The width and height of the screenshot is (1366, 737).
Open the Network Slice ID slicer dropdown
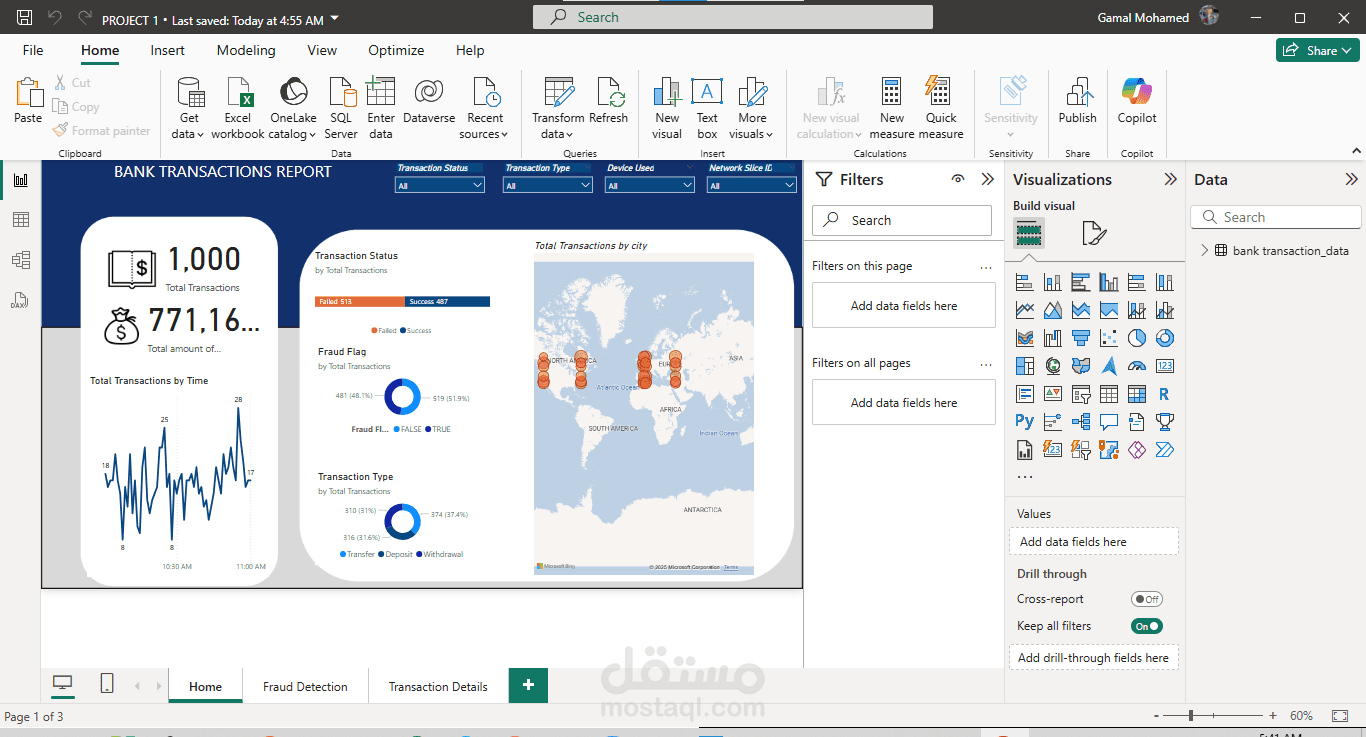point(752,186)
